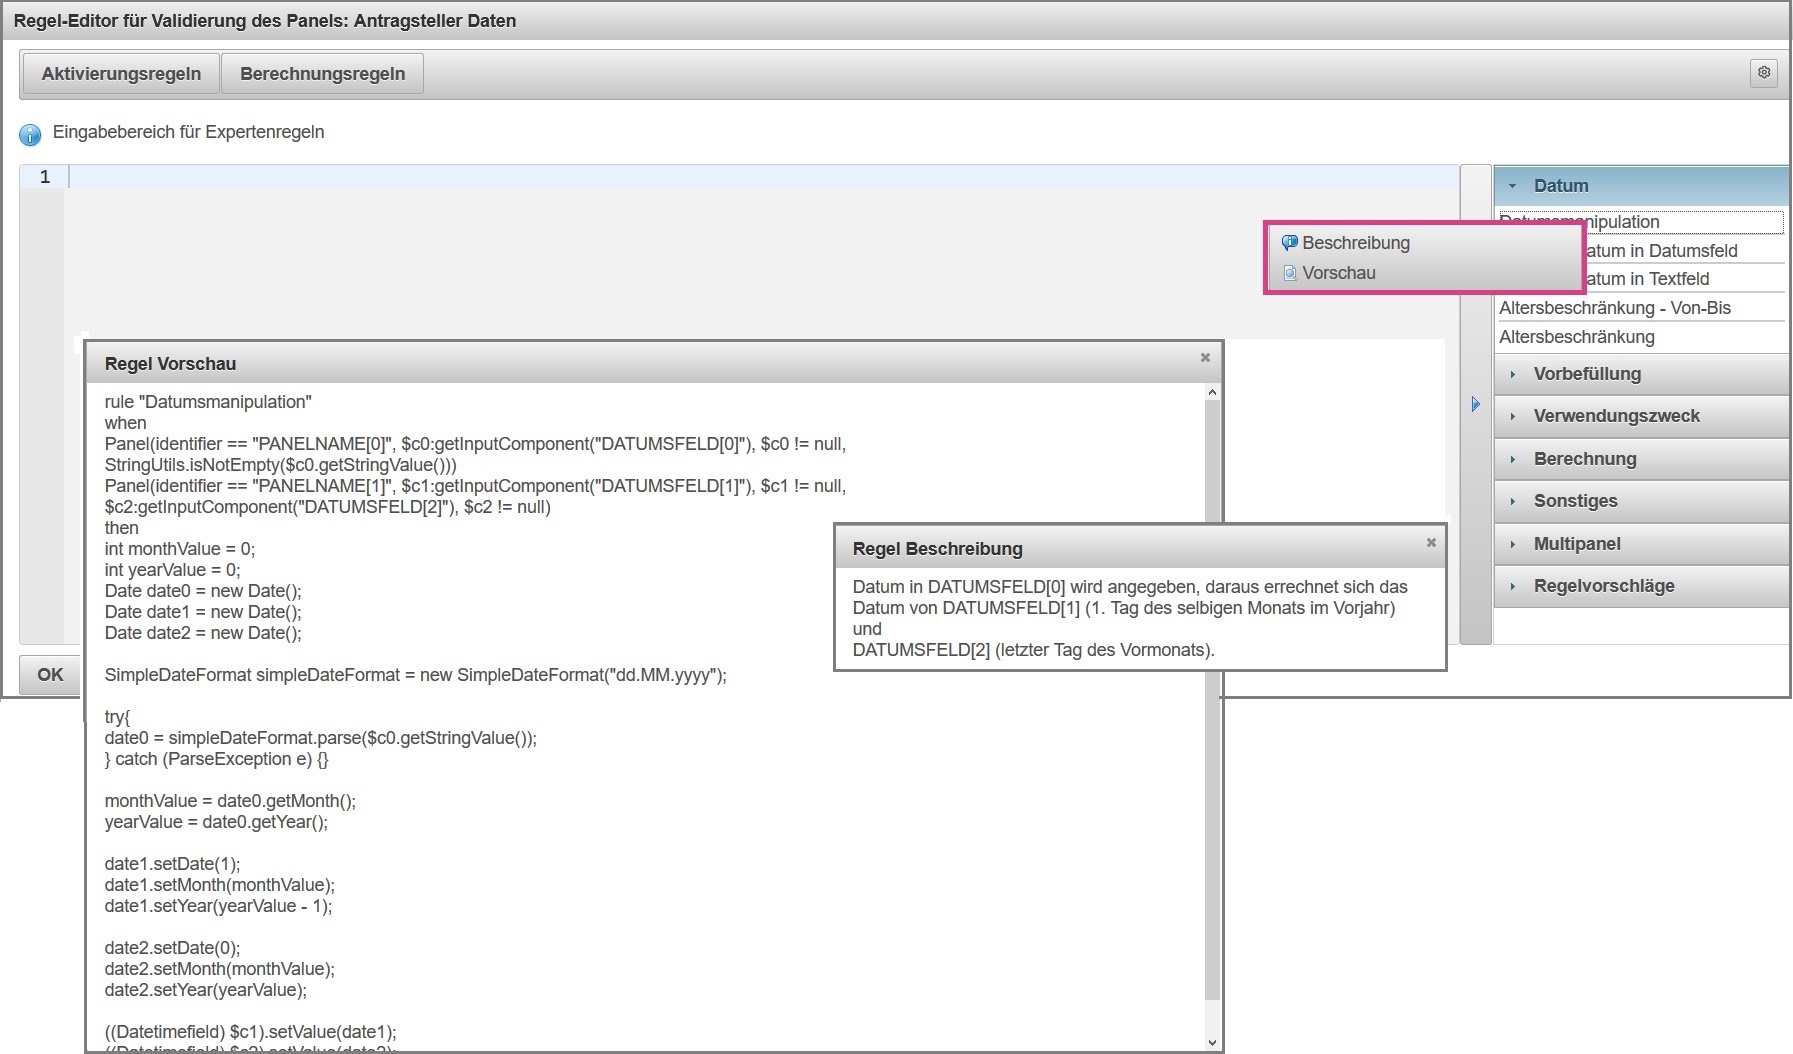
Task: Expand the Vorbefüllung section
Action: point(1587,374)
